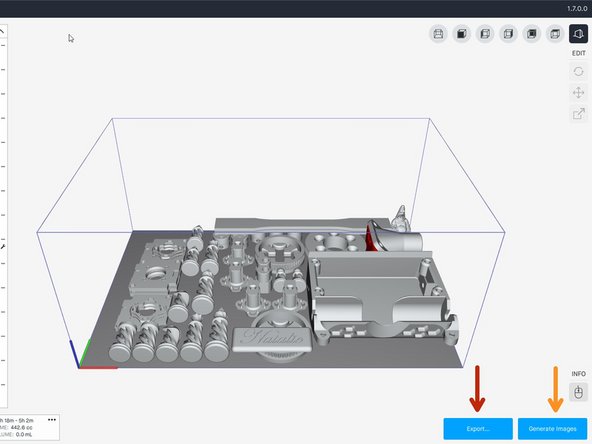Select the Scale tool with diagonal arrow
This screenshot has height=444, width=592.
tap(578, 114)
